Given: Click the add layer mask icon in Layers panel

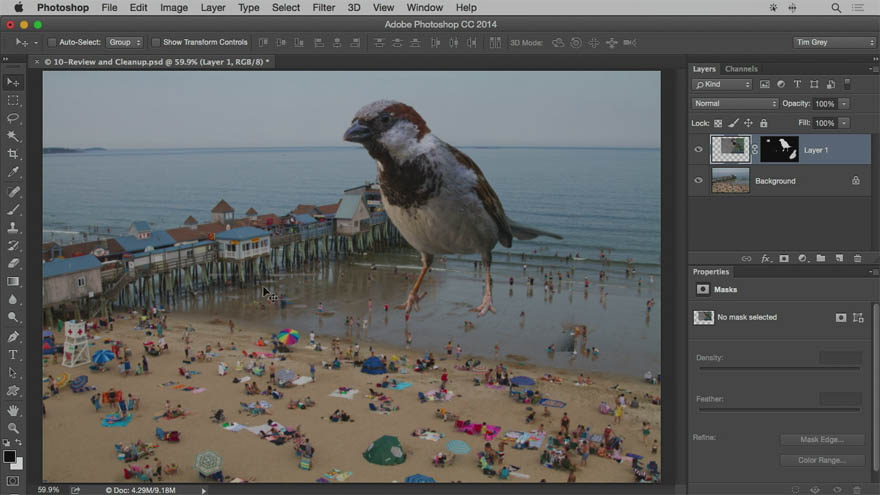Looking at the screenshot, I should [x=784, y=259].
